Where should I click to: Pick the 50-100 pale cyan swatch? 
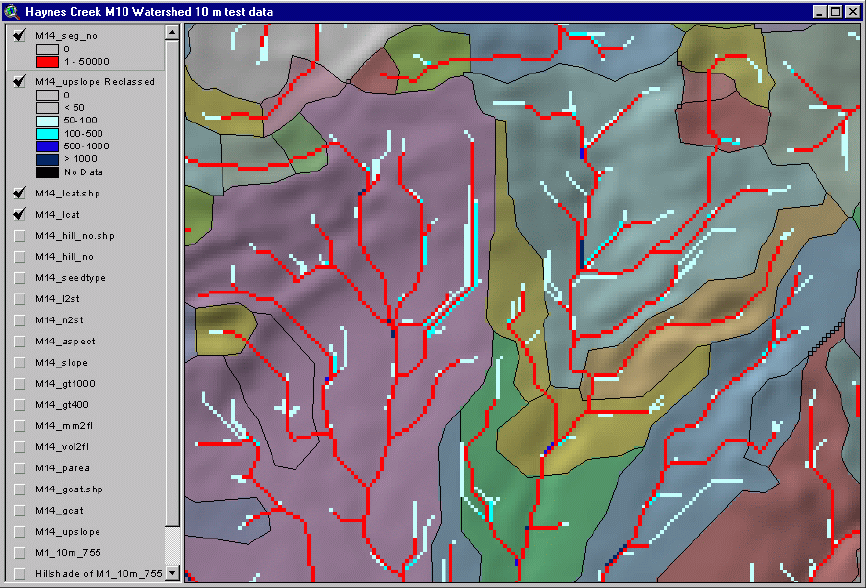click(x=47, y=120)
